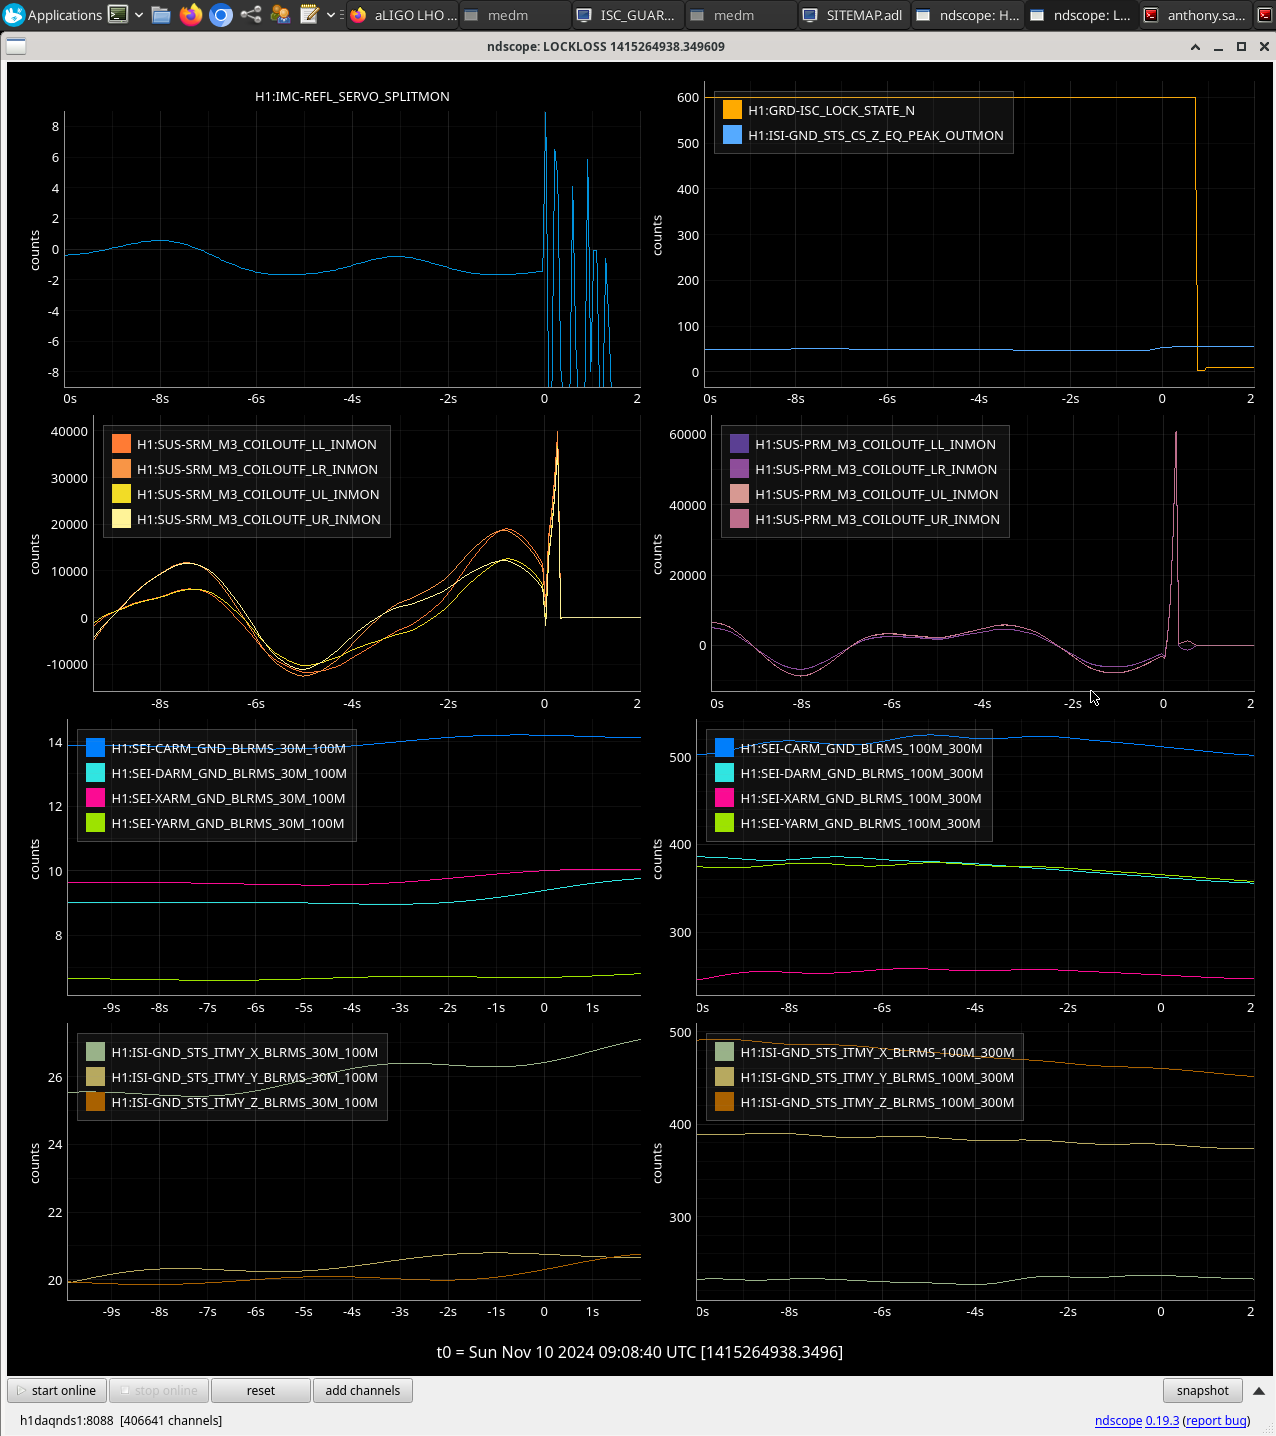Toggle SEI-CARM_GND_BLRMS_100M_300M blue swatch
The image size is (1276, 1436).
[x=724, y=748]
